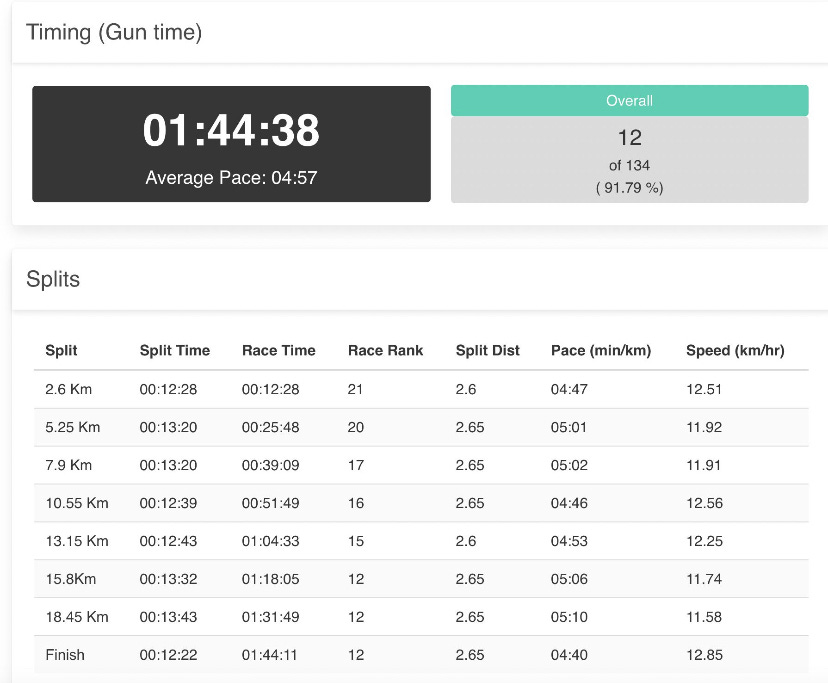Select the 2.6 Km split row label
This screenshot has width=828, height=683.
[69, 389]
